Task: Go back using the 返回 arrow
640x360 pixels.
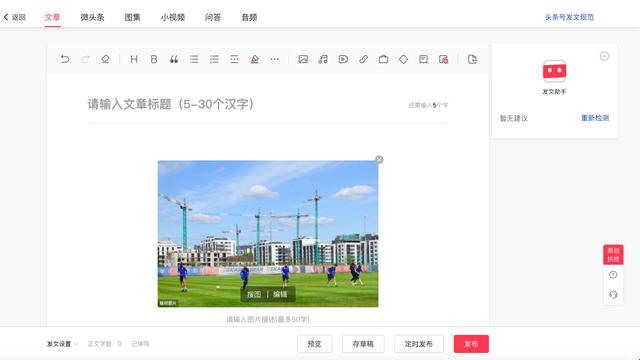Action: [15, 17]
